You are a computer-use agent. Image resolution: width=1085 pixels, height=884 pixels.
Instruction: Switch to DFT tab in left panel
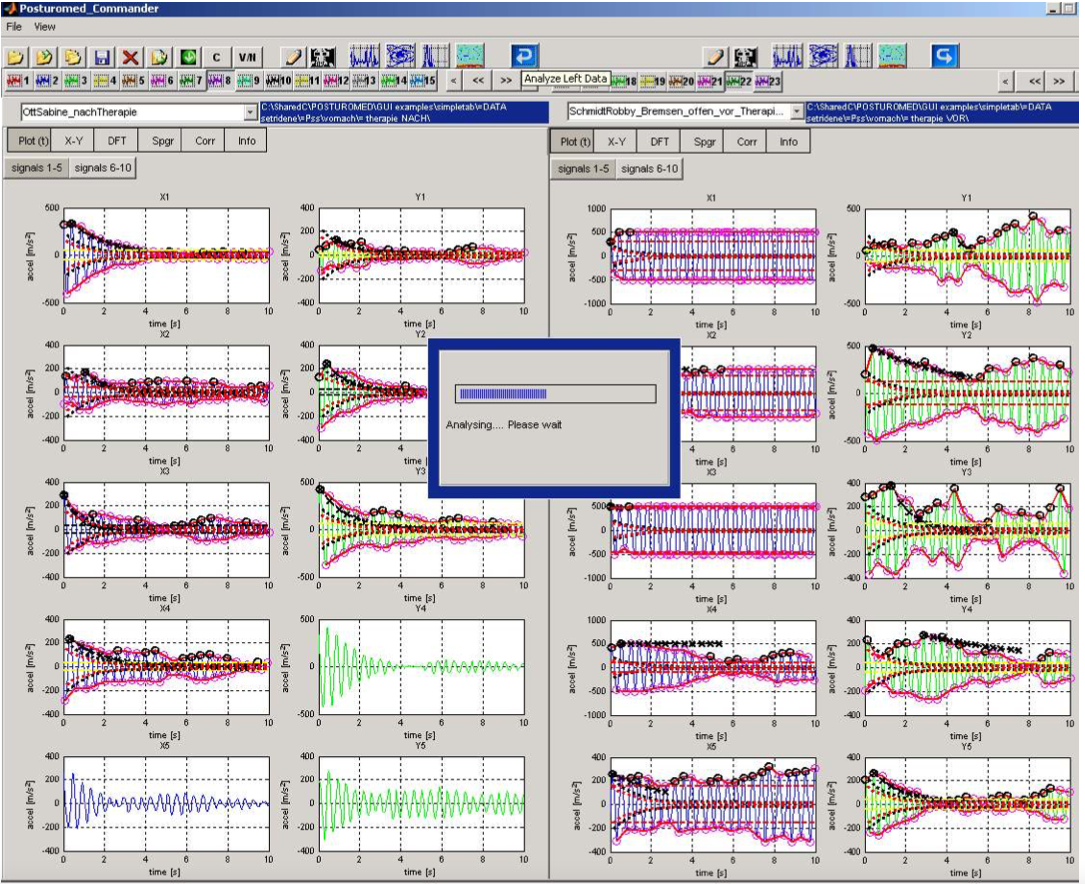[117, 141]
